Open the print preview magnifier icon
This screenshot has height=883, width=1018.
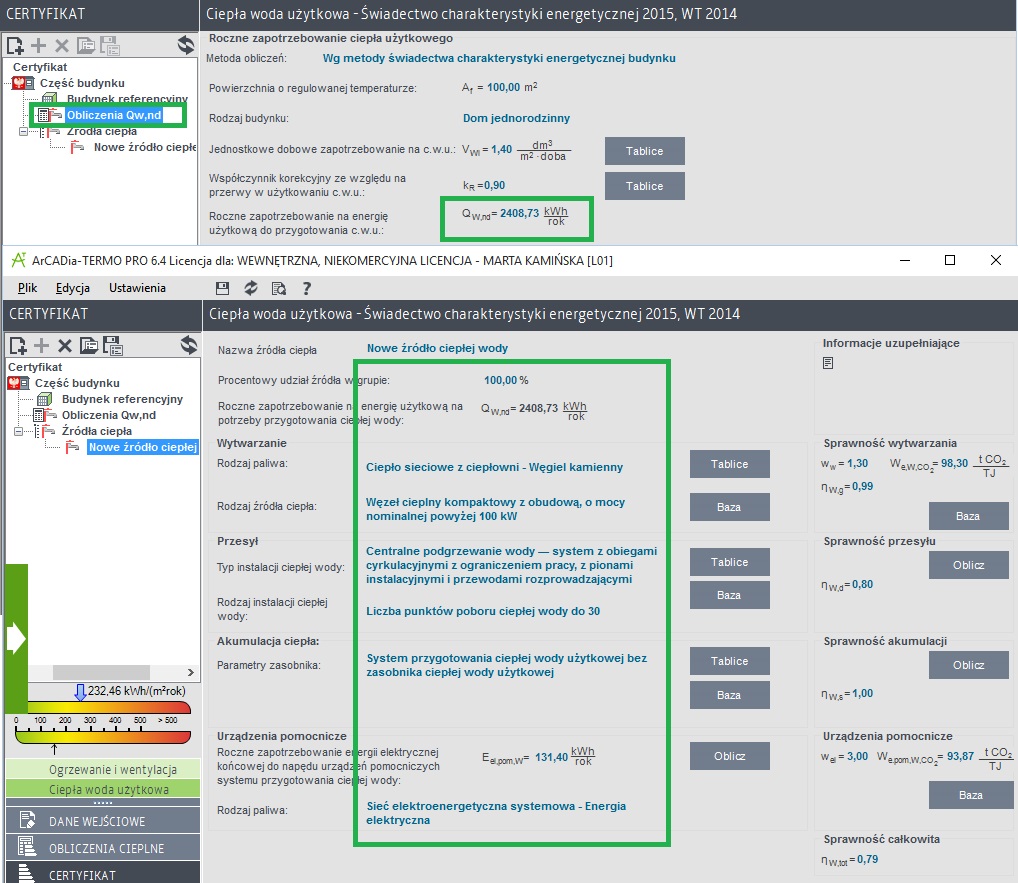click(x=279, y=288)
